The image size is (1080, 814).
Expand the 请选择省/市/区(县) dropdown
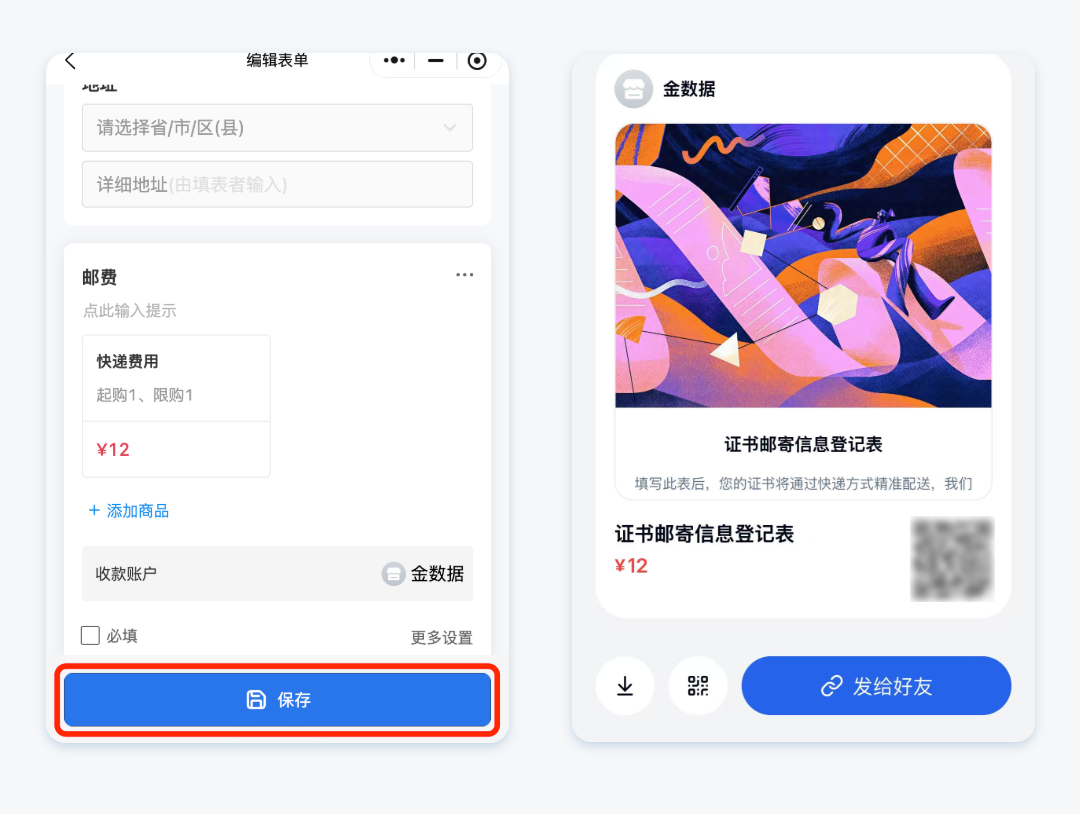[x=277, y=127]
